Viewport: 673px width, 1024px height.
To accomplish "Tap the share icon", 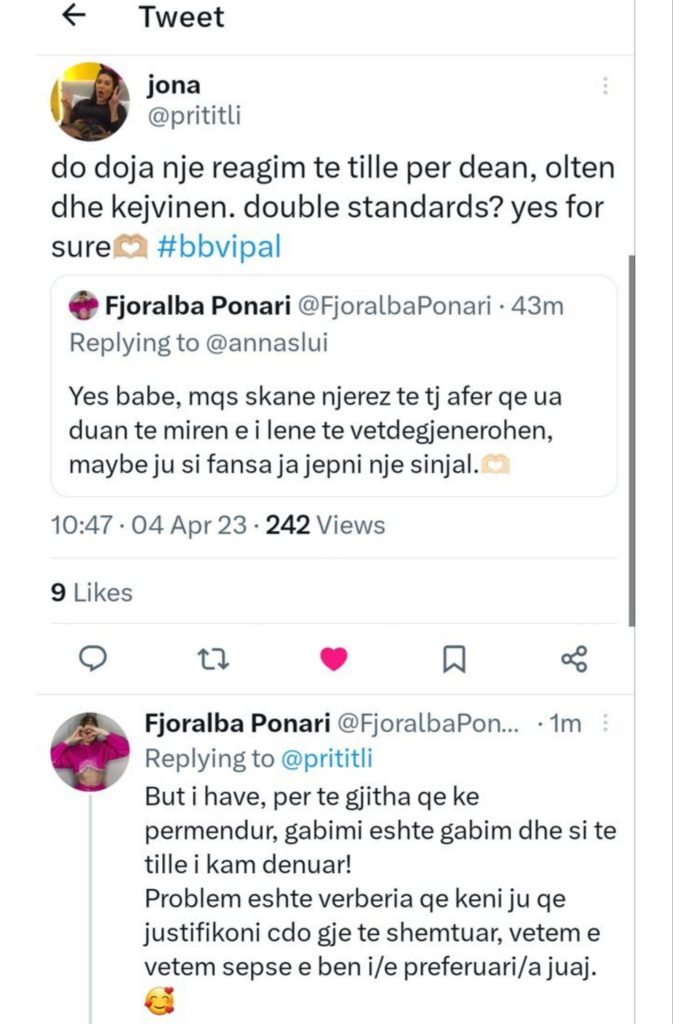I will 574,658.
